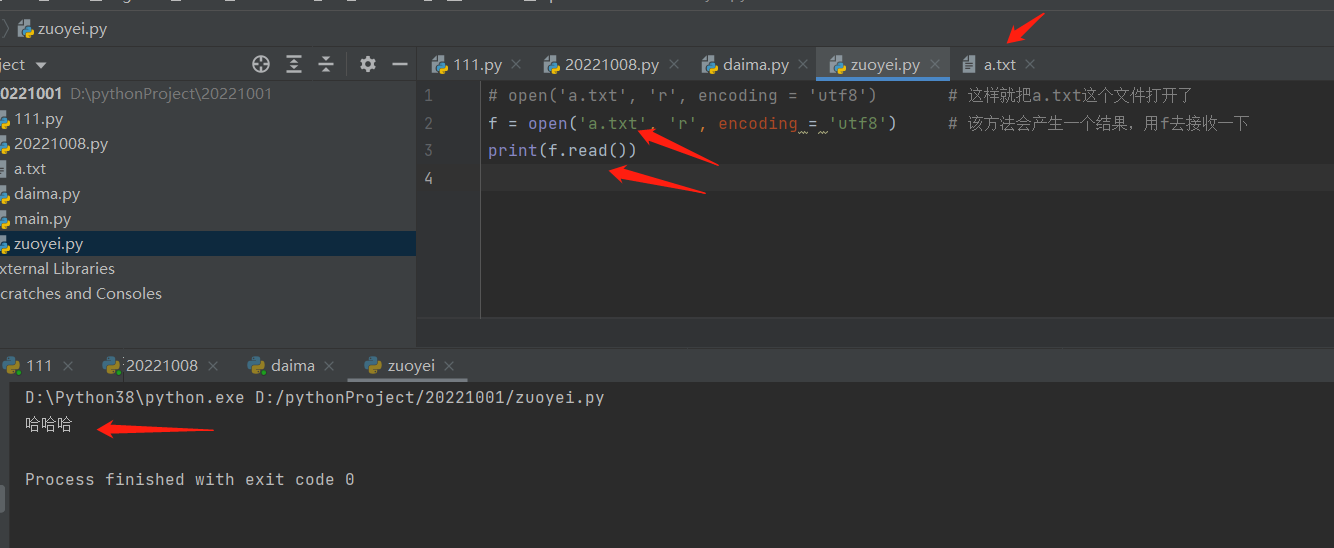Hide the Project tool window with minus icon
The image size is (1334, 548).
coord(400,64)
